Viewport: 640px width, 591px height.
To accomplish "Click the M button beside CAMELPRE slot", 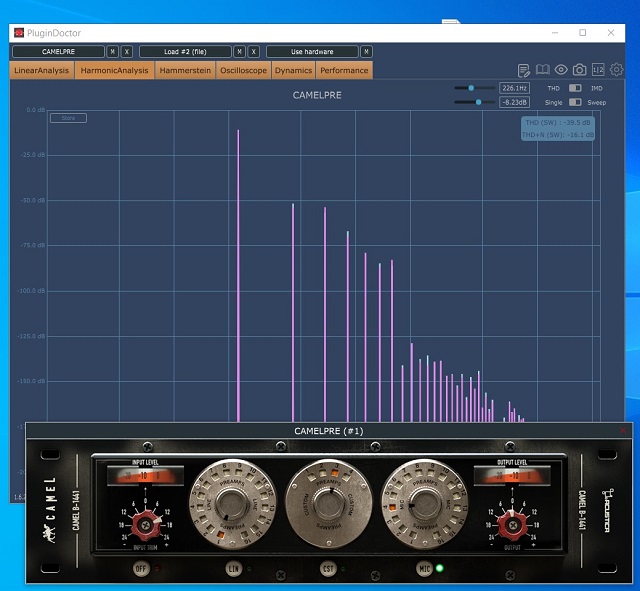I will click(113, 51).
